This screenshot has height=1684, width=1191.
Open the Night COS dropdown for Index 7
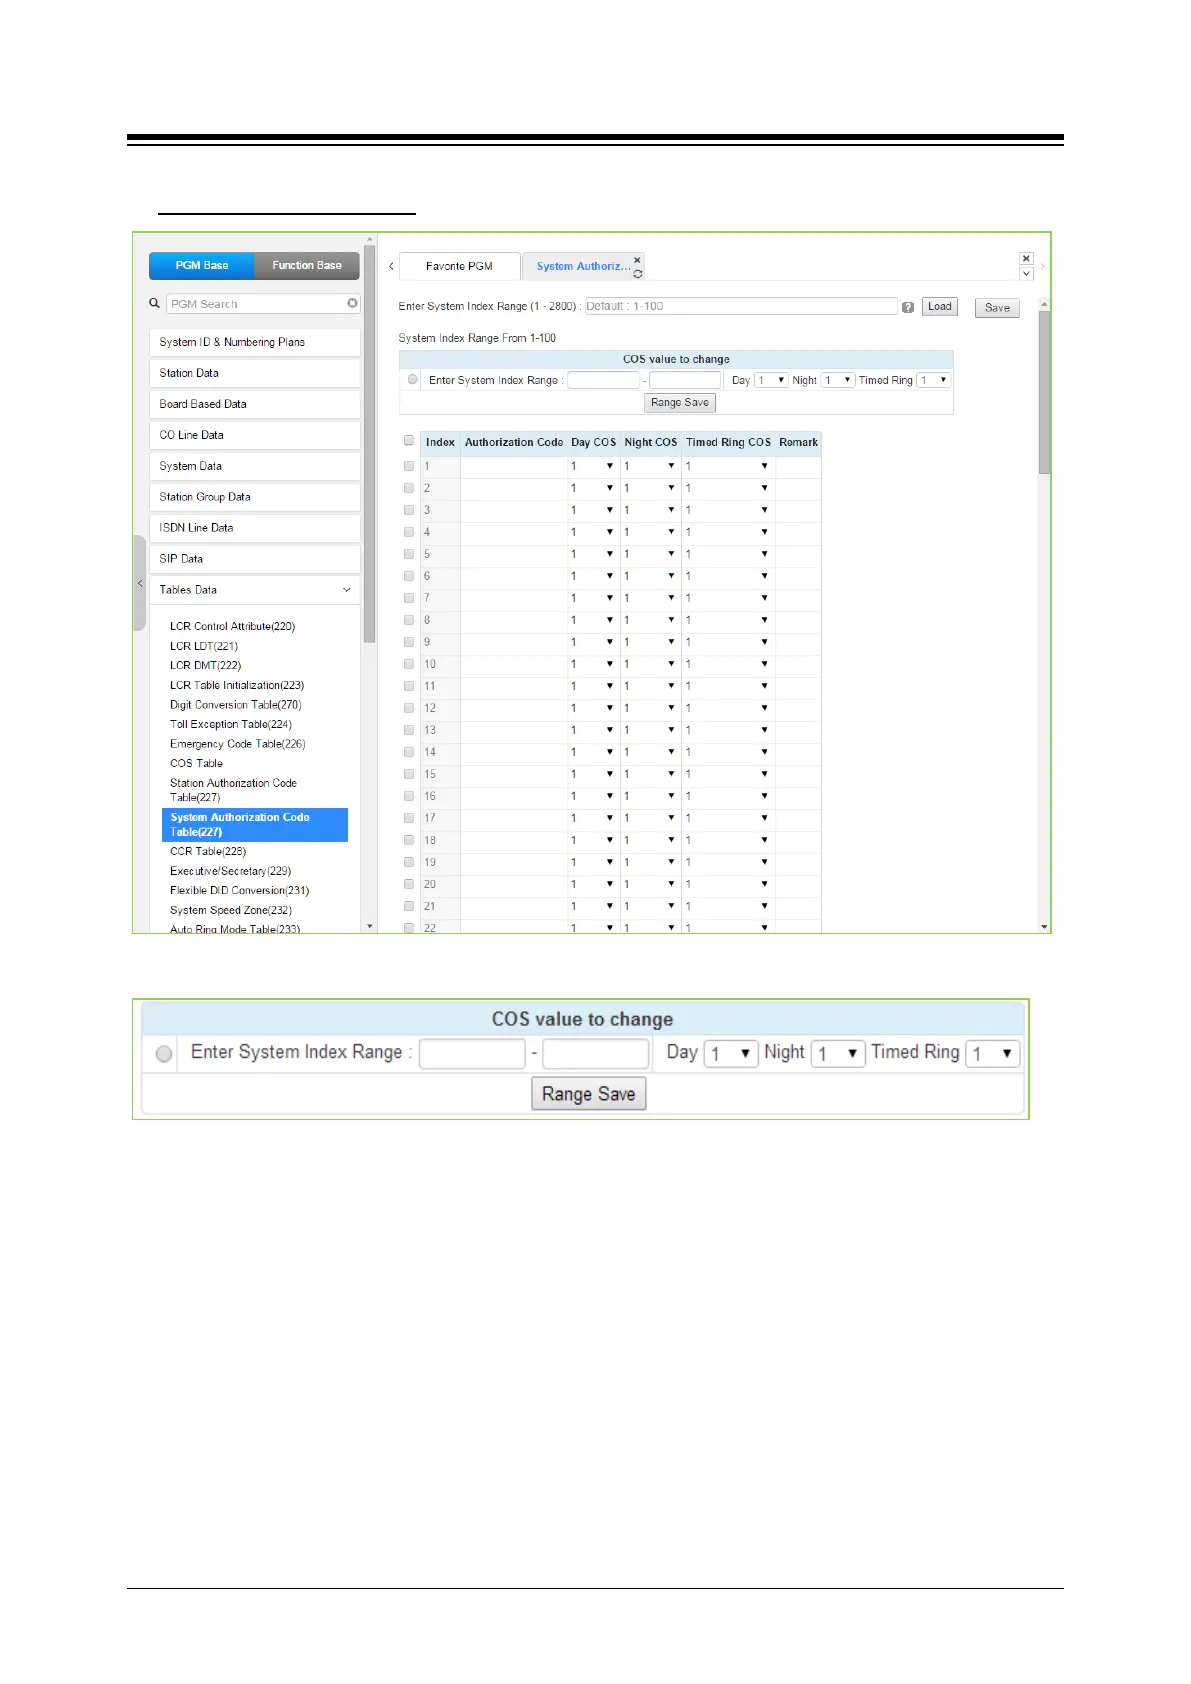[651, 598]
